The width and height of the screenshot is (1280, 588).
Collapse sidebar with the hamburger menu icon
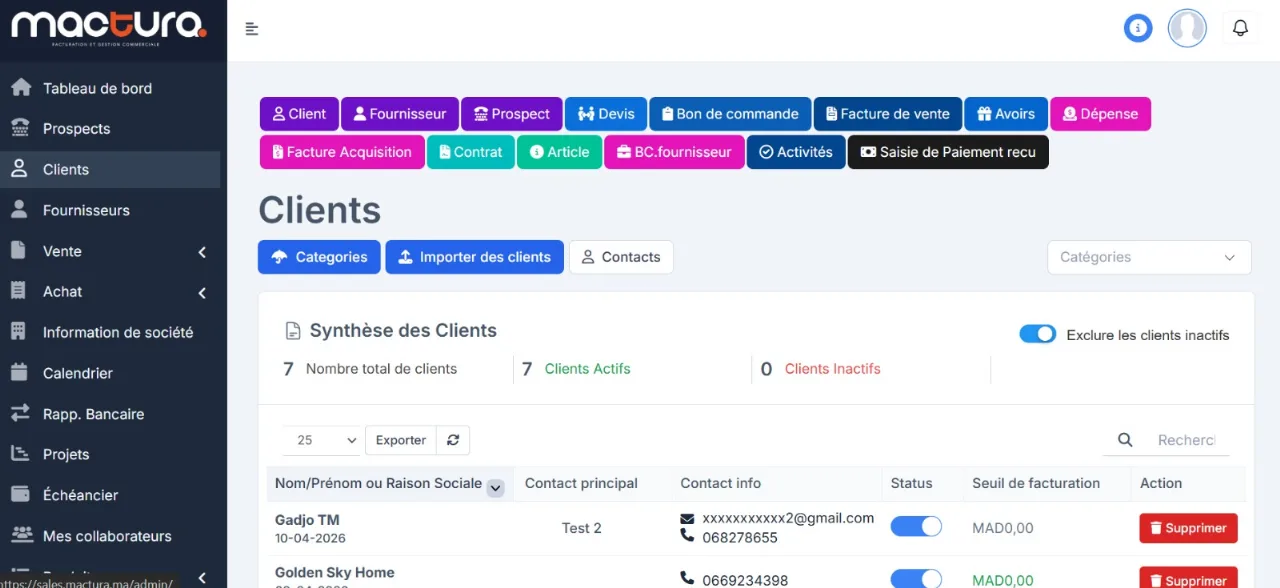point(252,29)
